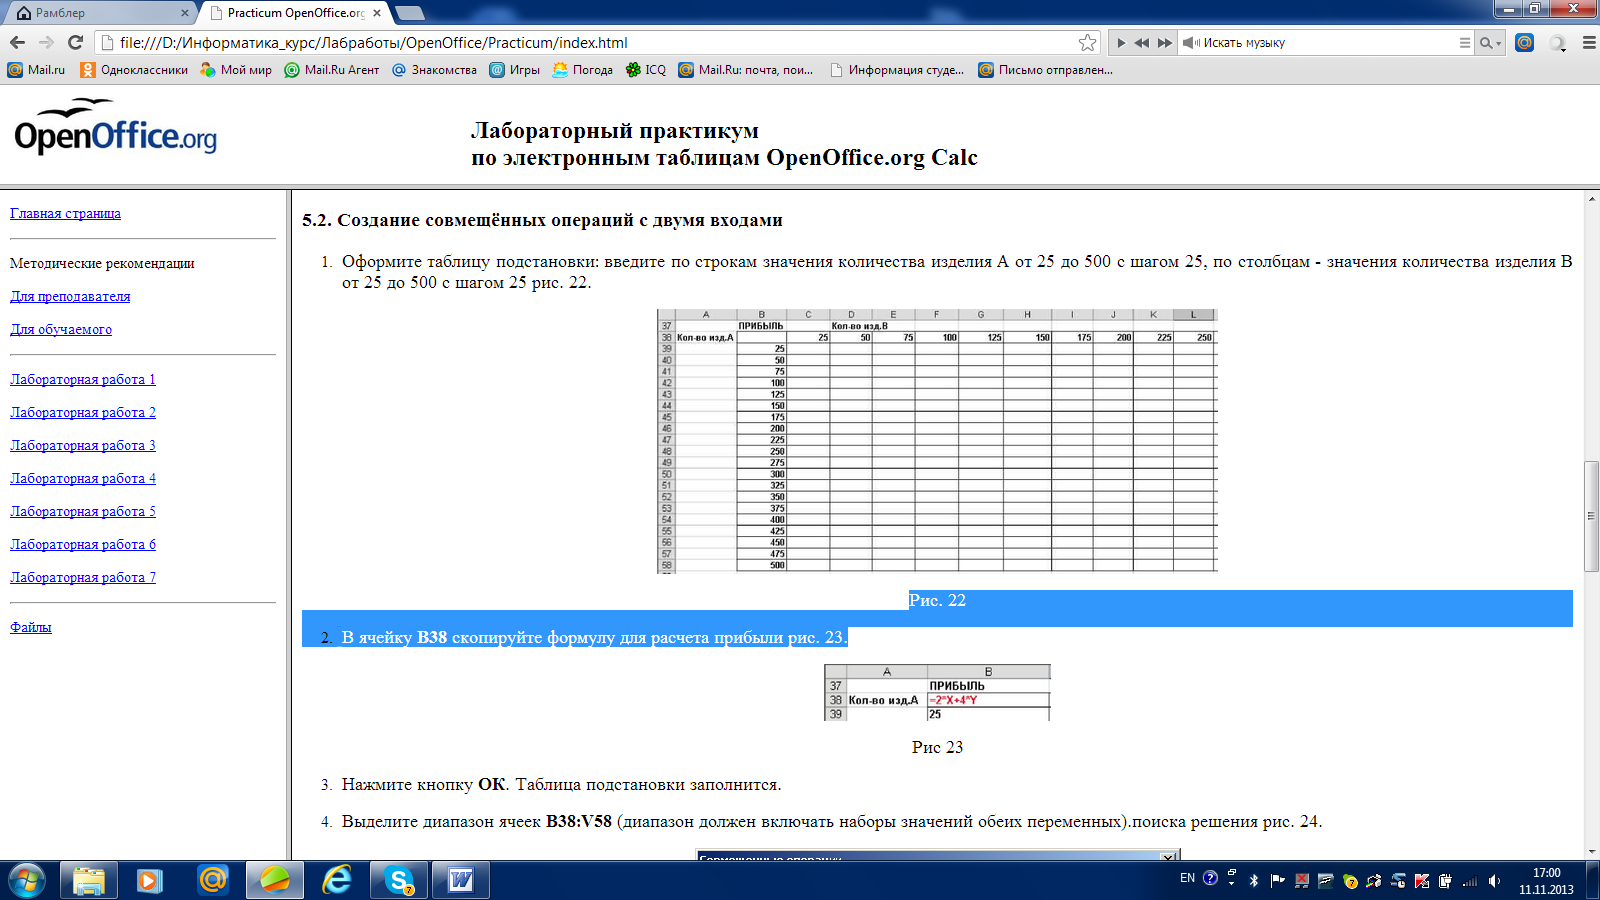
Task: Open Лабораторная работа 5
Action: pos(83,511)
